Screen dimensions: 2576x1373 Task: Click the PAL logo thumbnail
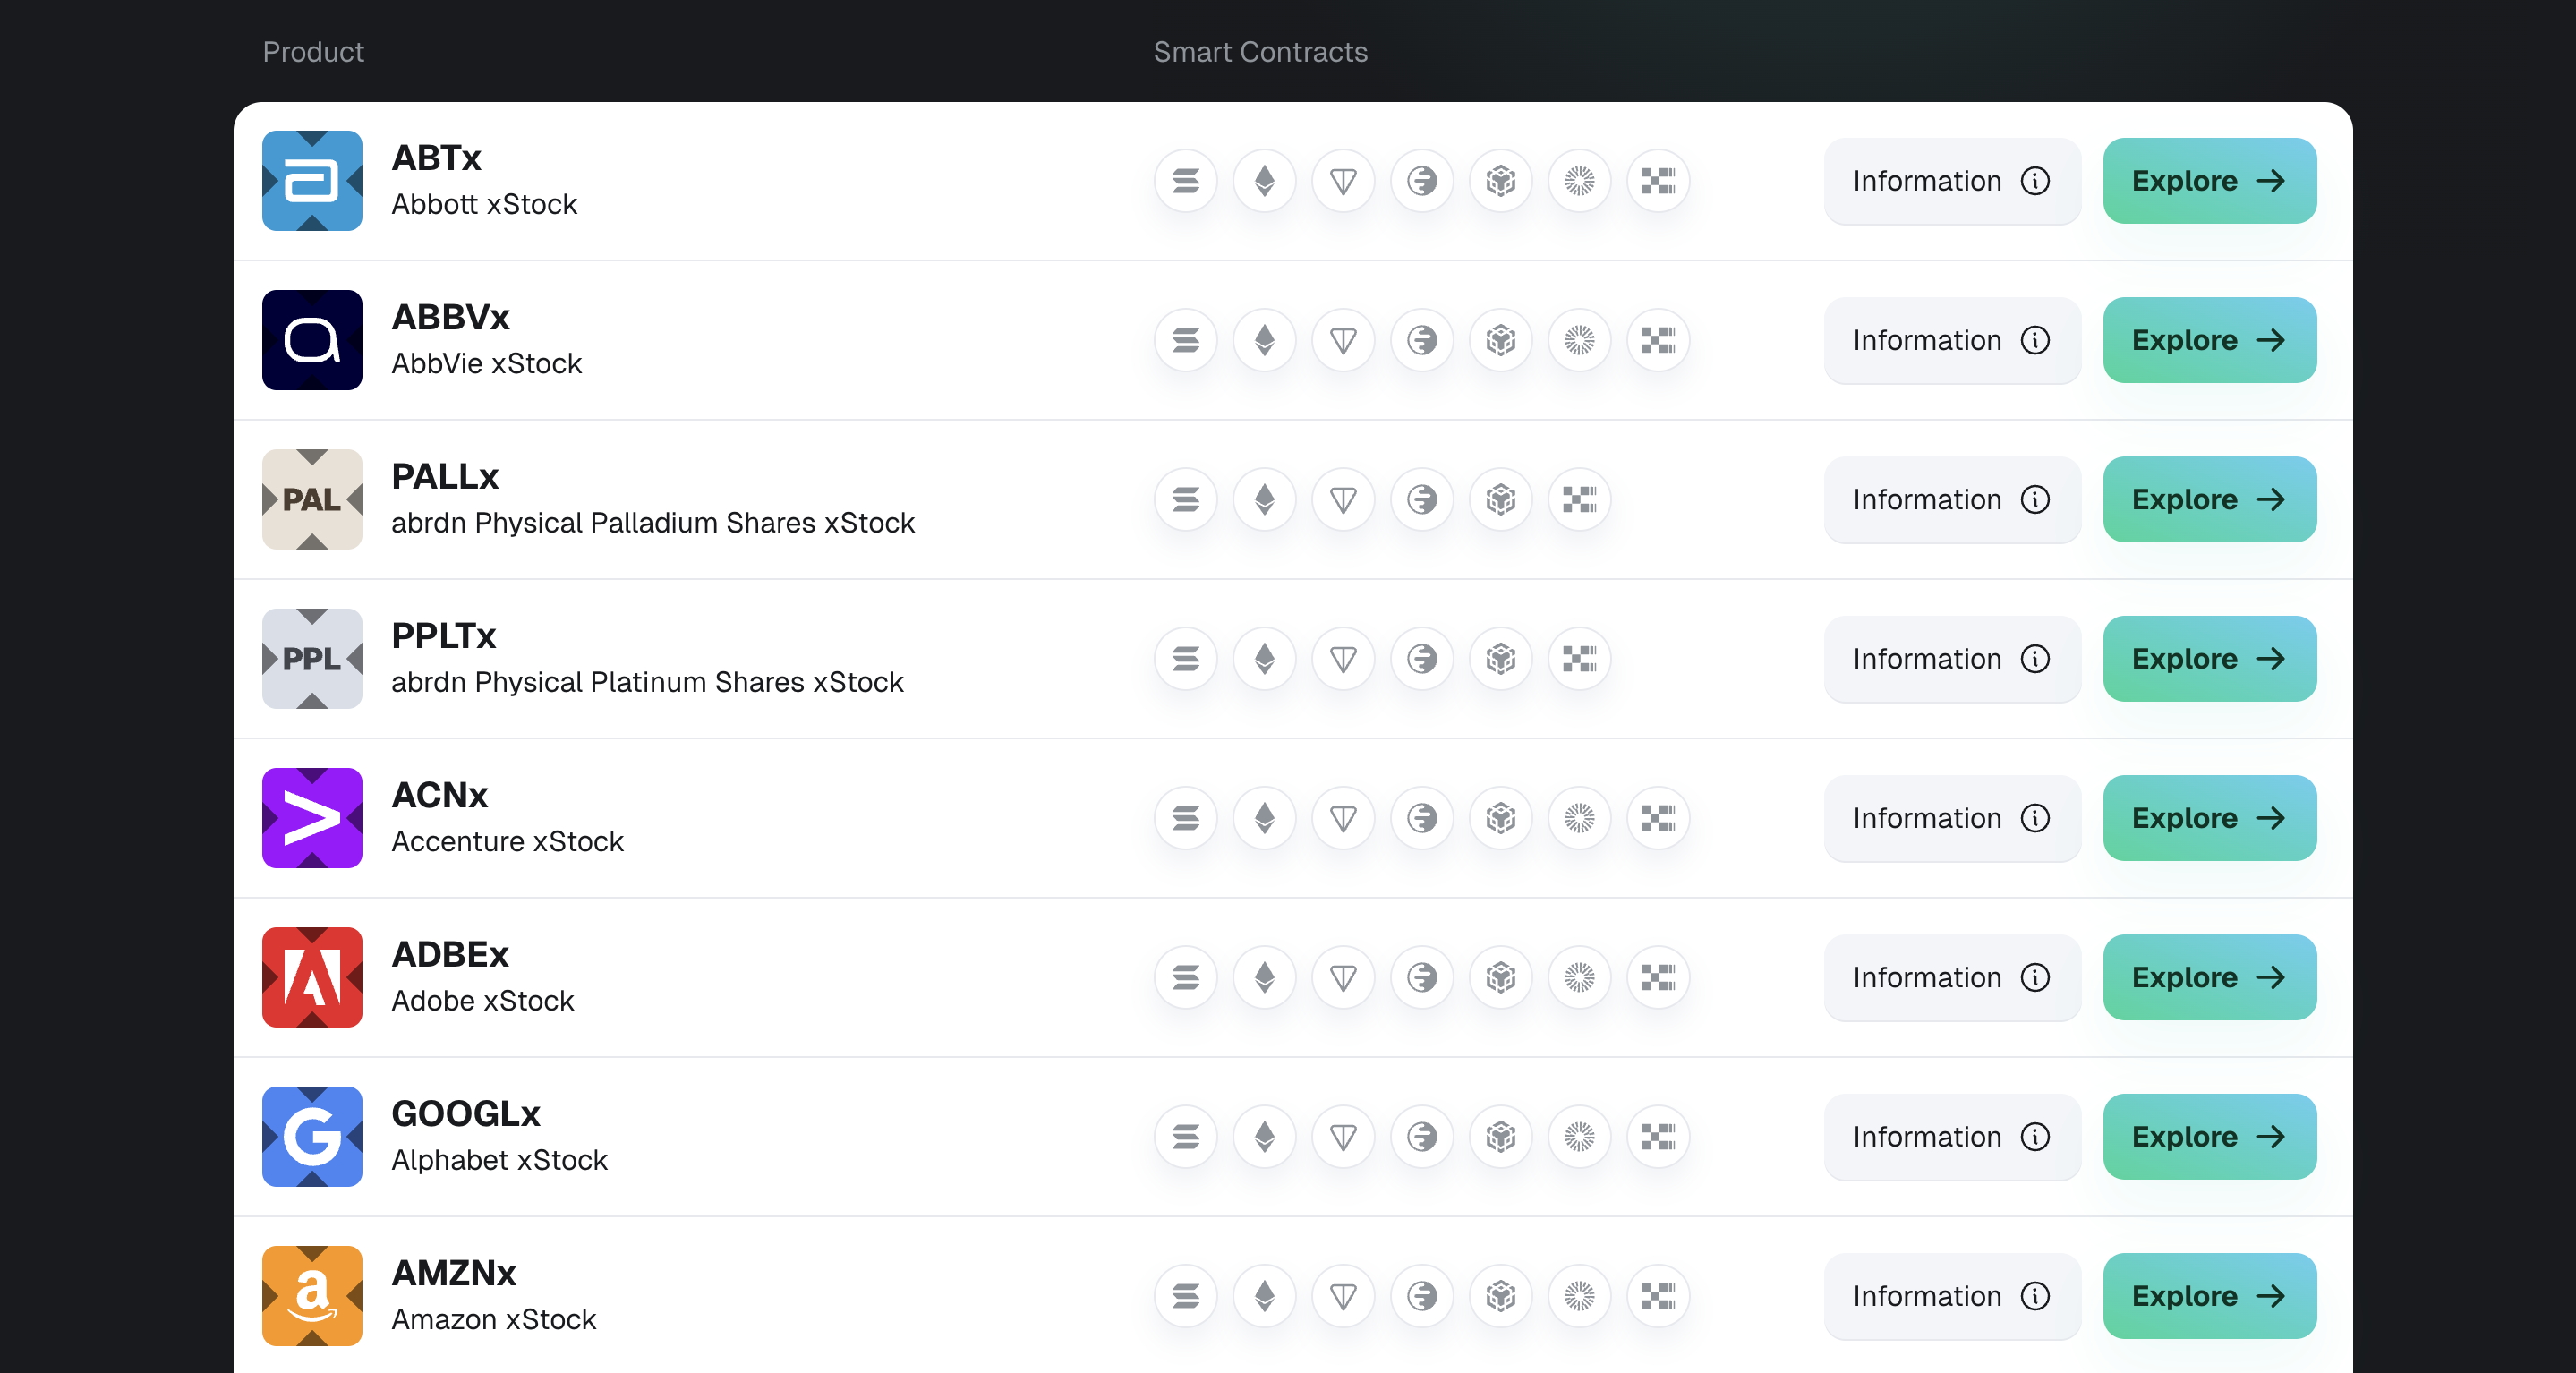[x=312, y=499]
